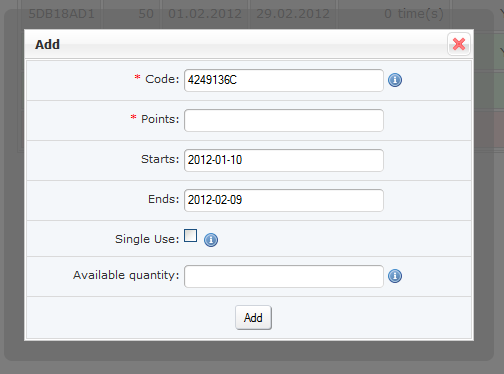Focus the Available quantity input box
Viewport: 504px width, 374px height.
(x=284, y=276)
